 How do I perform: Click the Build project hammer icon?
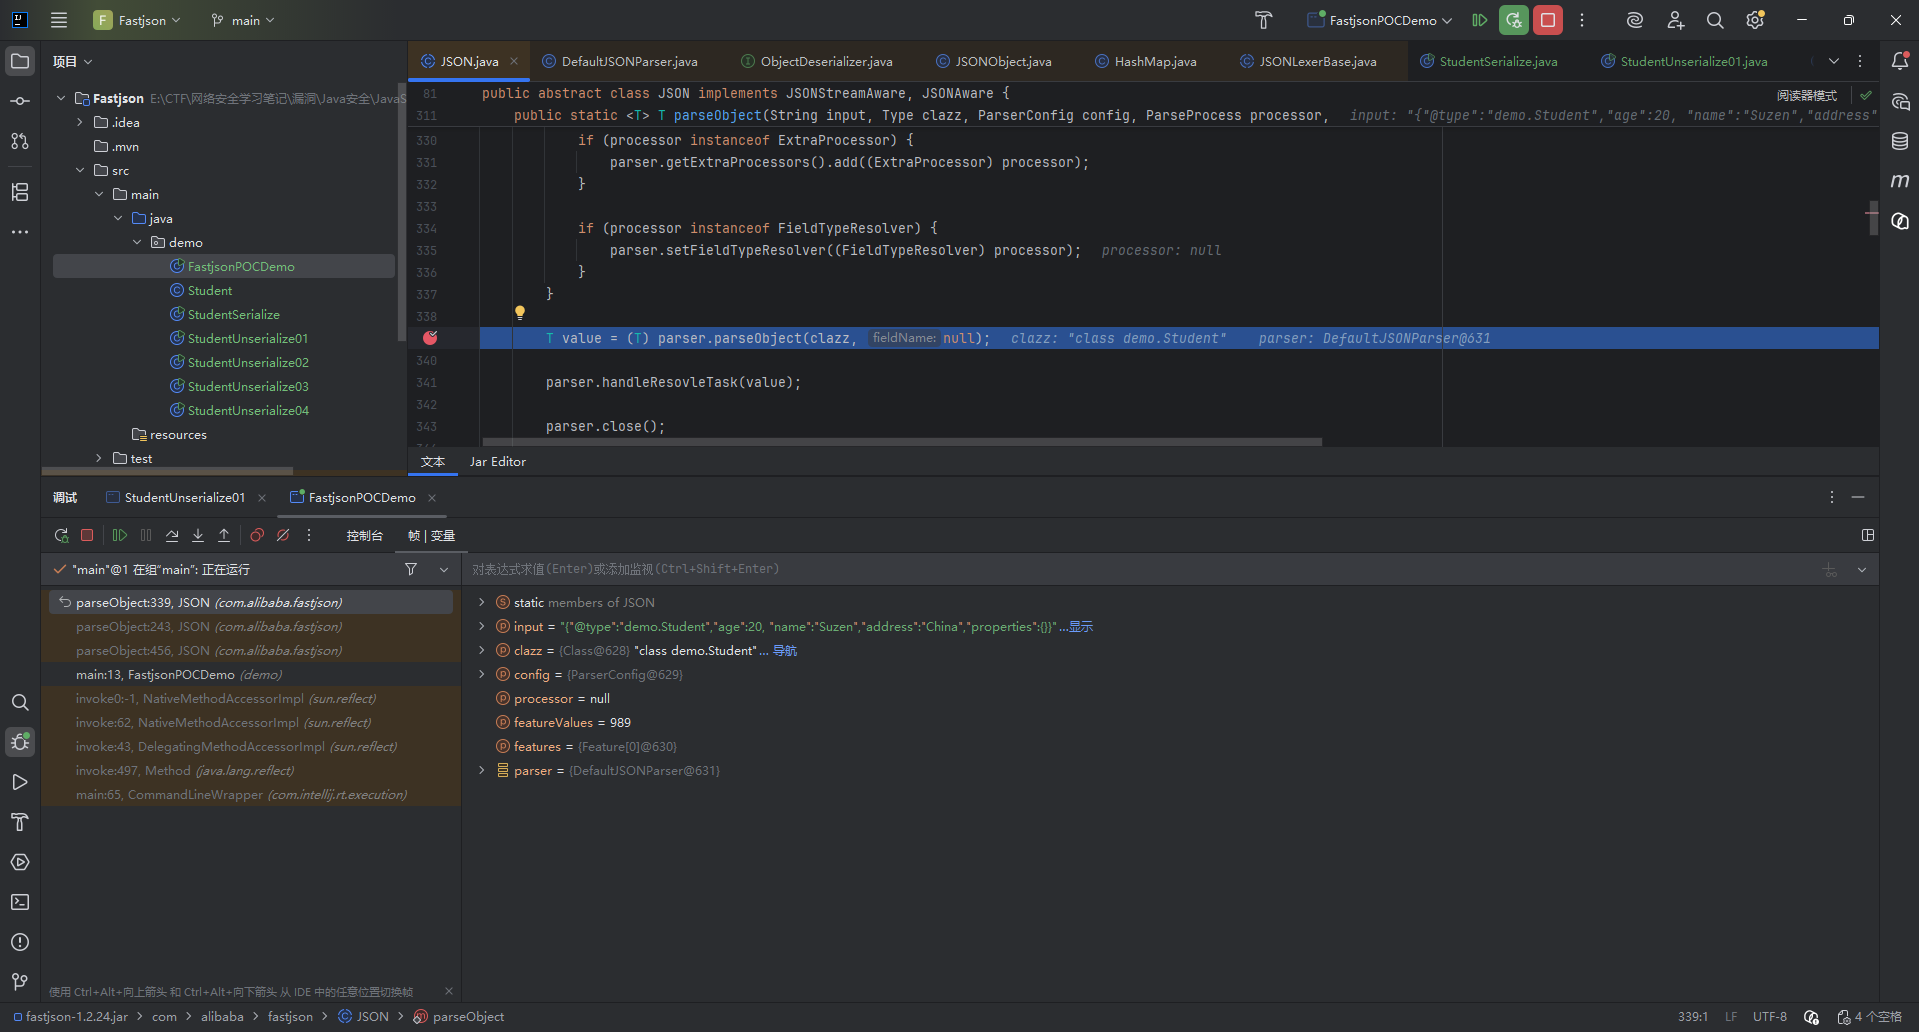click(x=1263, y=20)
